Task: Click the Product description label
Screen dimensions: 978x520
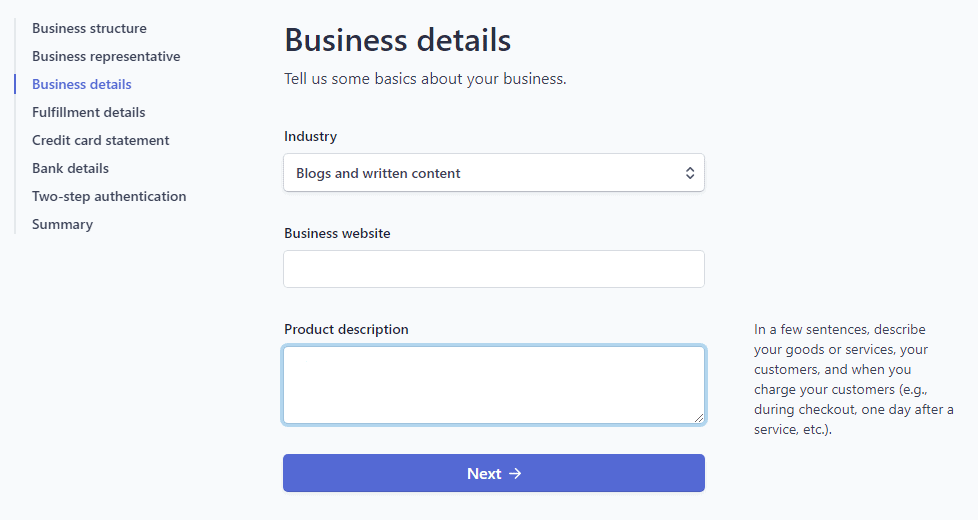Action: pos(346,329)
